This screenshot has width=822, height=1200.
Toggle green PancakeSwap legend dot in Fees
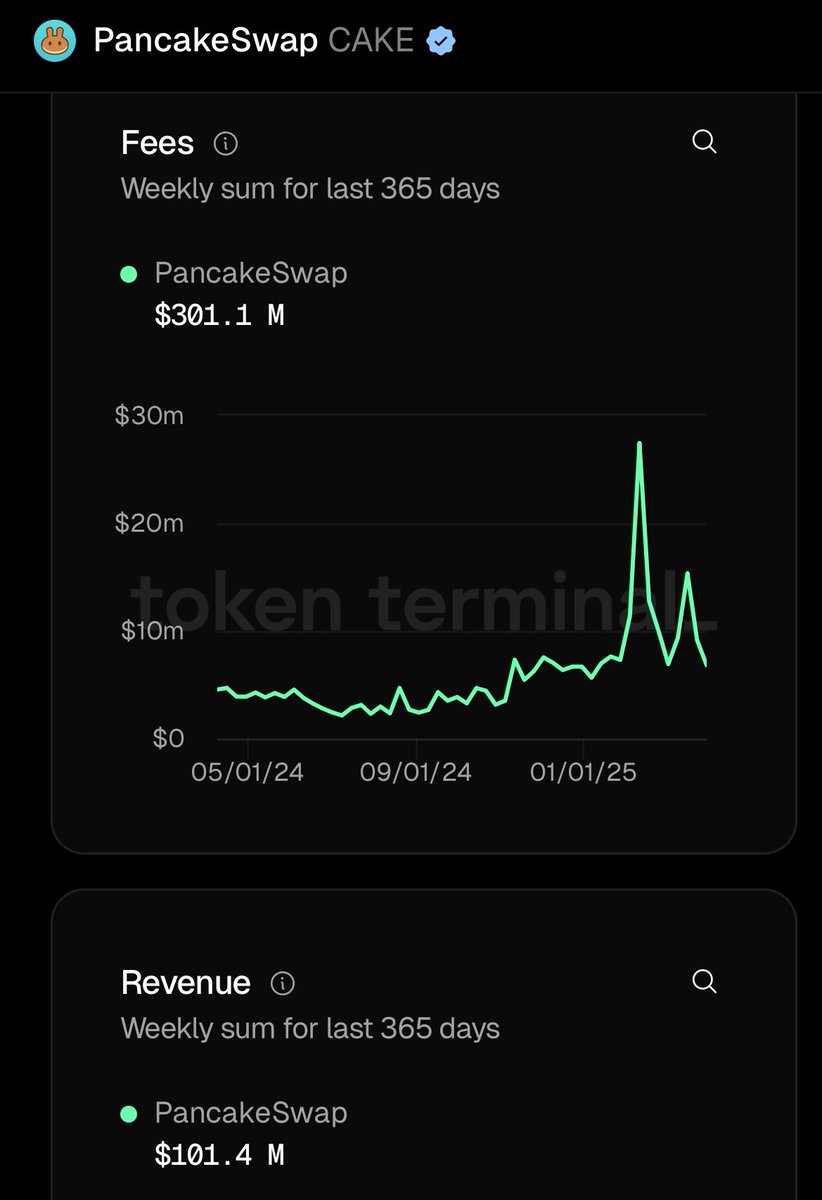pos(128,274)
